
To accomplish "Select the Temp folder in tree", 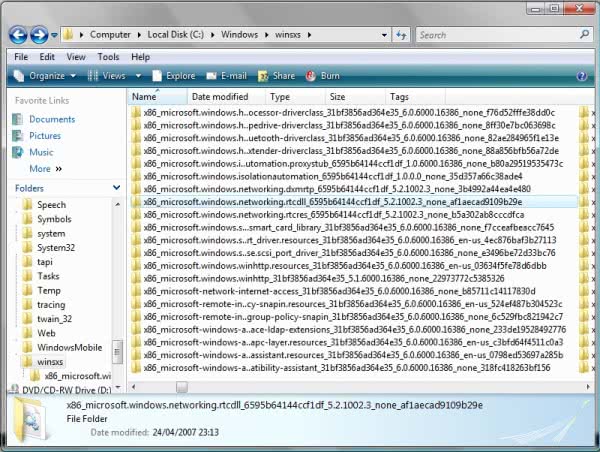I will tap(49, 290).
